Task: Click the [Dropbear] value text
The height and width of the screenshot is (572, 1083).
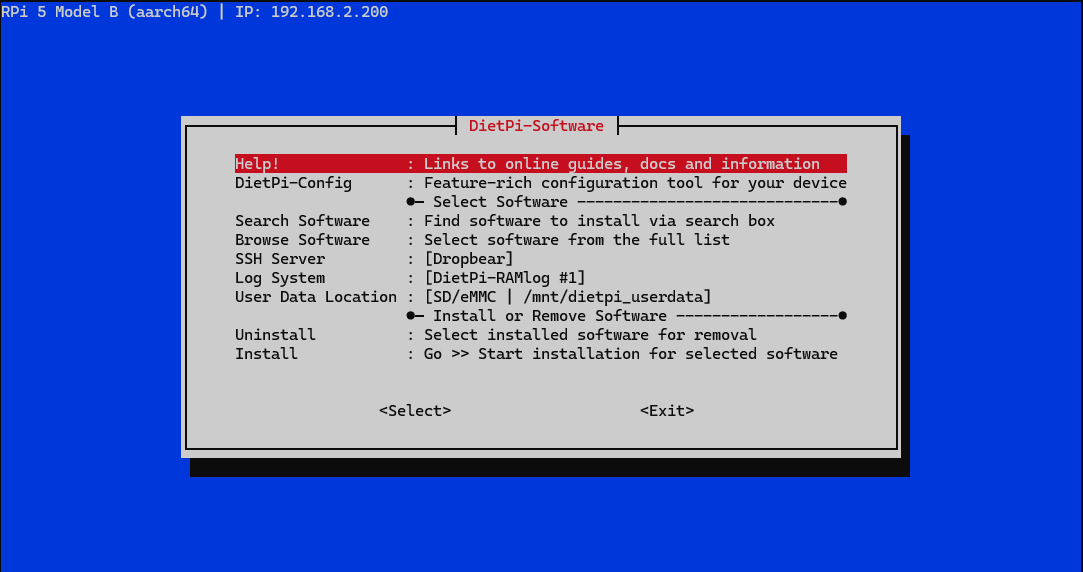Action: click(469, 259)
